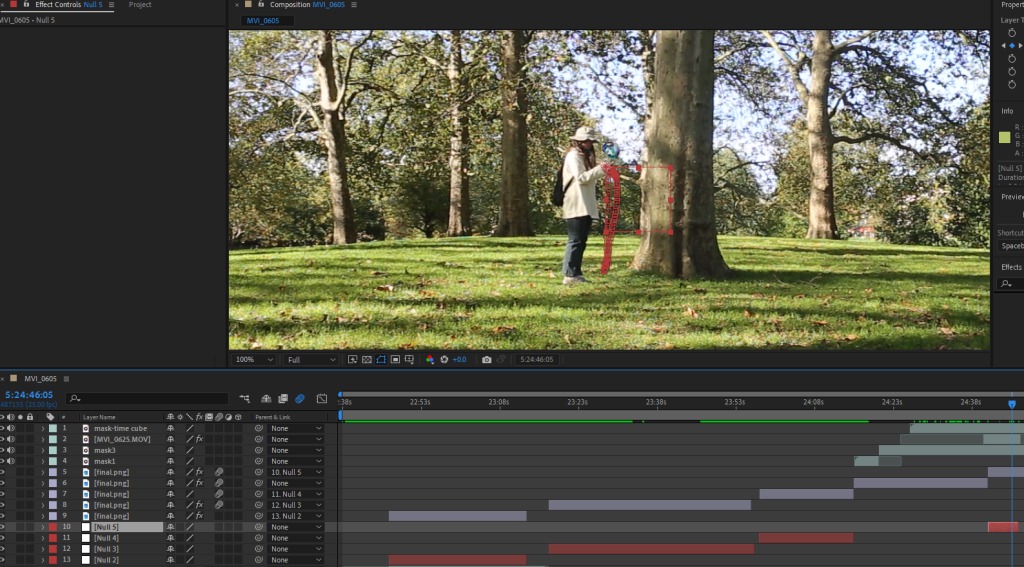Click the pick whip for Null 5 layer
The height and width of the screenshot is (567, 1024).
click(x=259, y=527)
